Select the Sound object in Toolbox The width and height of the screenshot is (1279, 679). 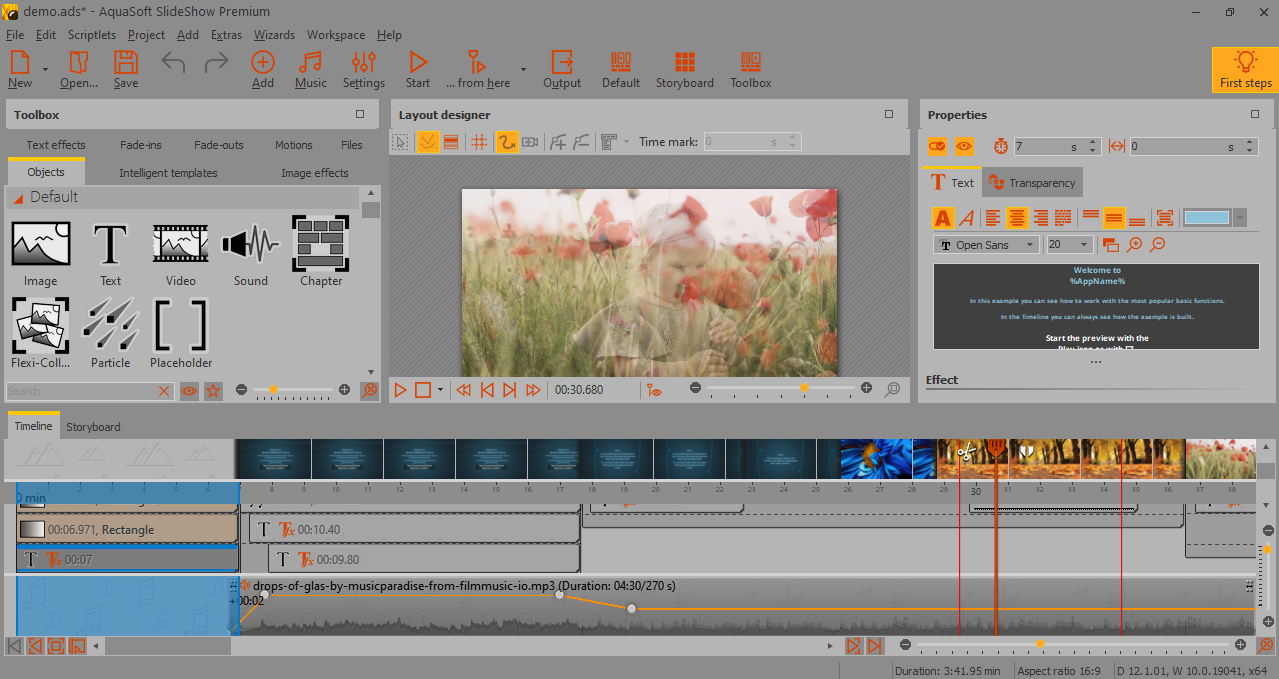[251, 254]
